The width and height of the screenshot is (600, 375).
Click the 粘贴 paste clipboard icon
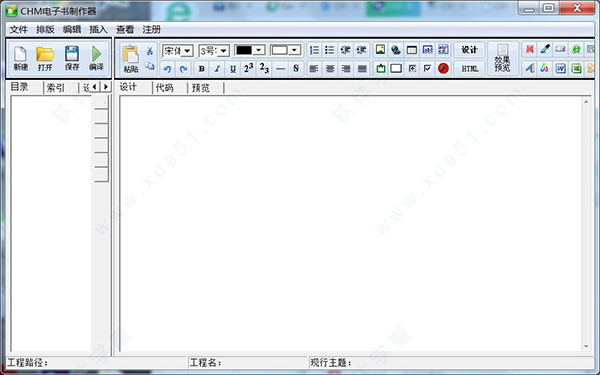pos(130,59)
